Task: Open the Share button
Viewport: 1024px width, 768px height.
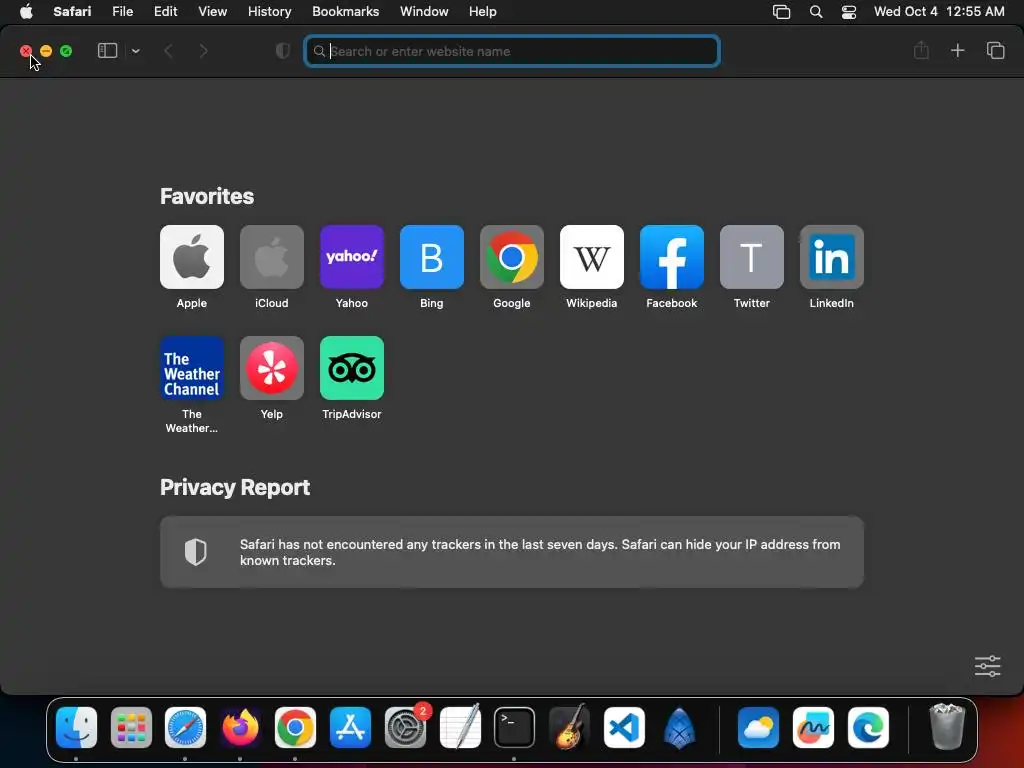Action: coord(921,50)
